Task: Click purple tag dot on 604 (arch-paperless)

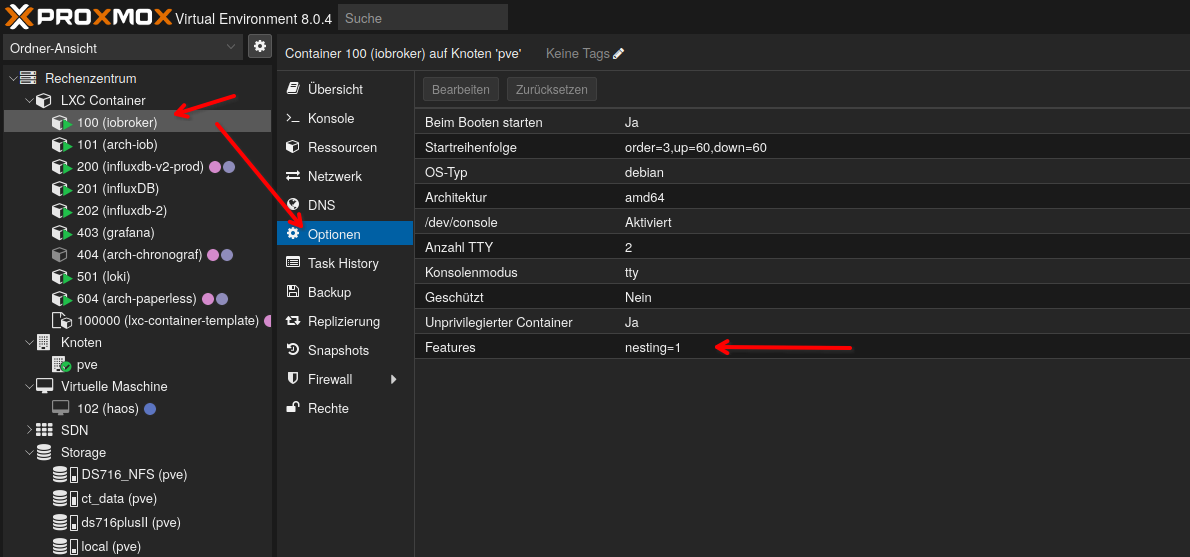Action: coord(222,298)
